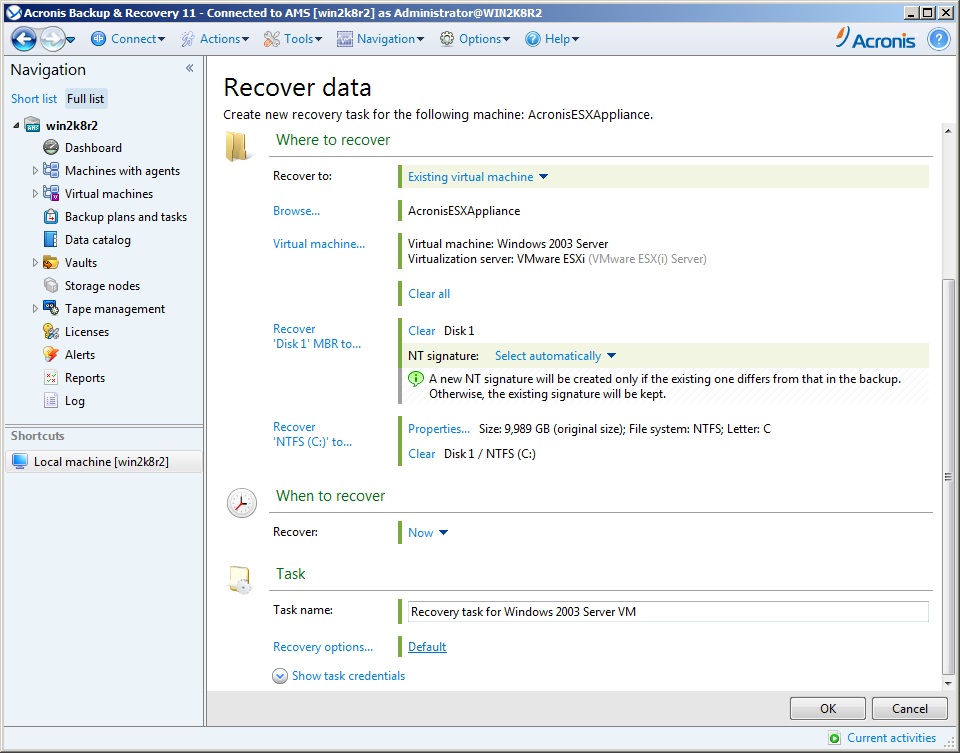Click the Connect globe icon
The image size is (960, 753).
[98, 39]
